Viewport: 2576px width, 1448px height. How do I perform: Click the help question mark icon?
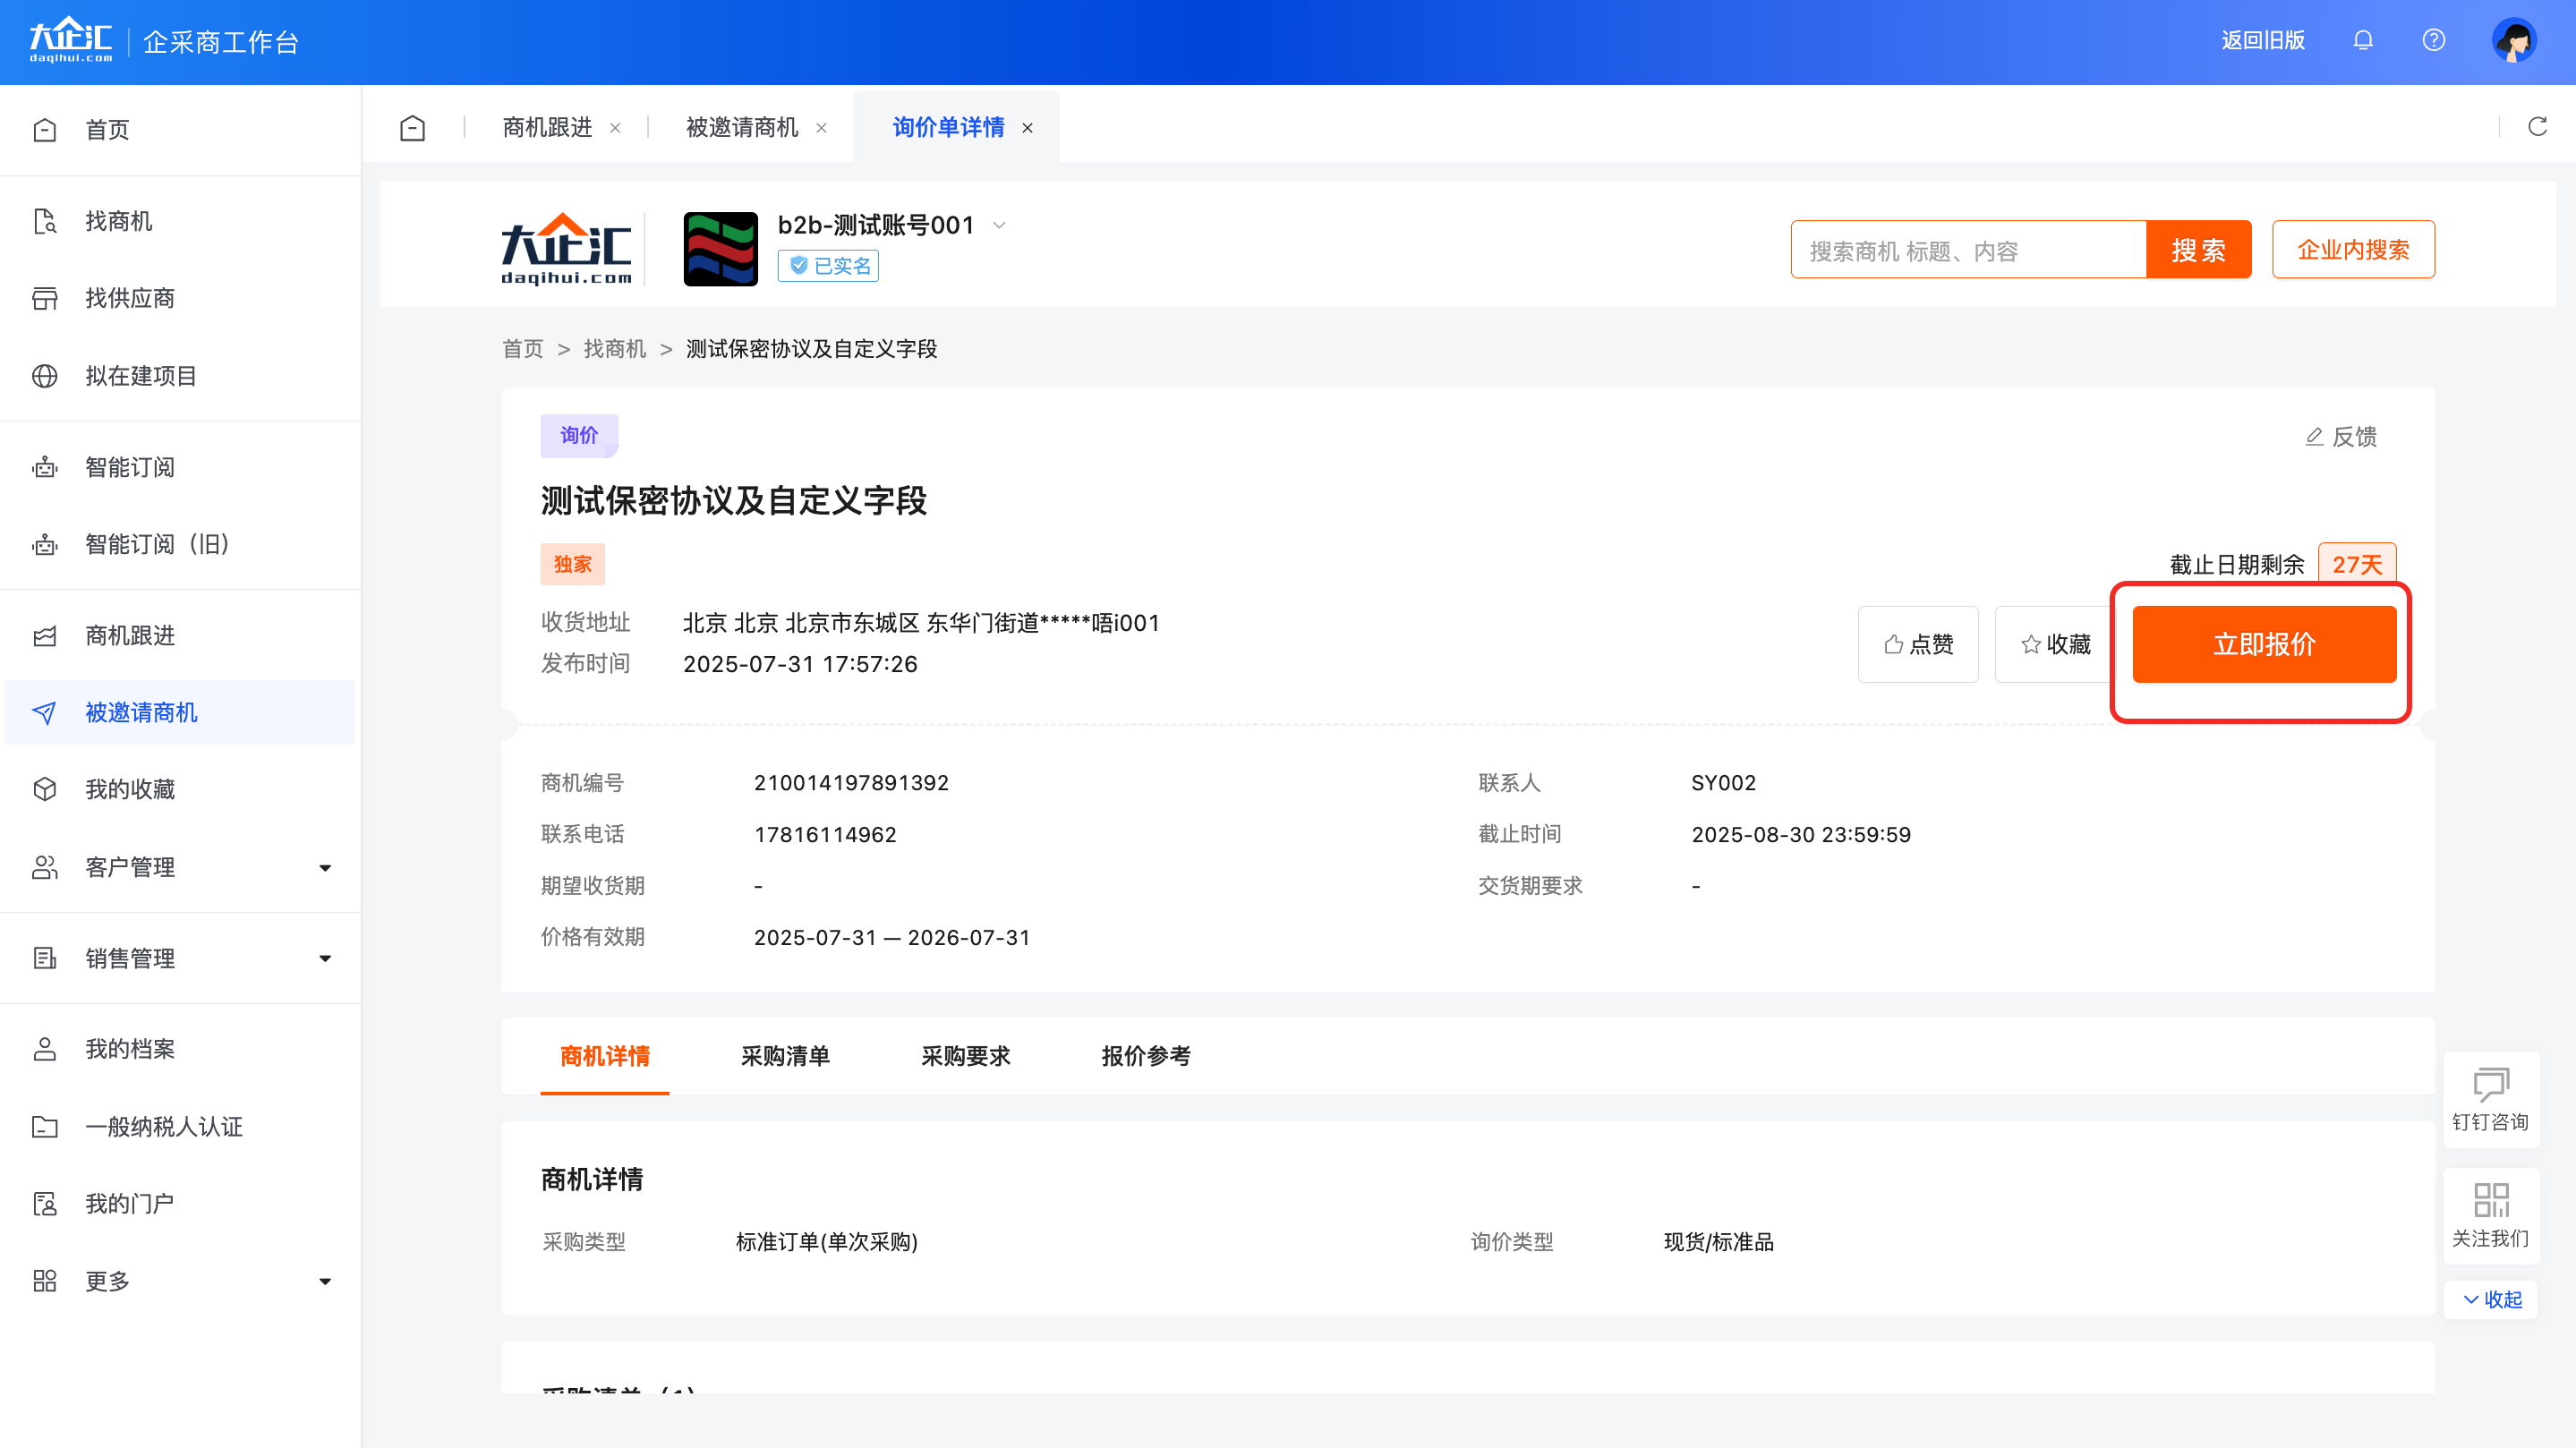[2434, 40]
